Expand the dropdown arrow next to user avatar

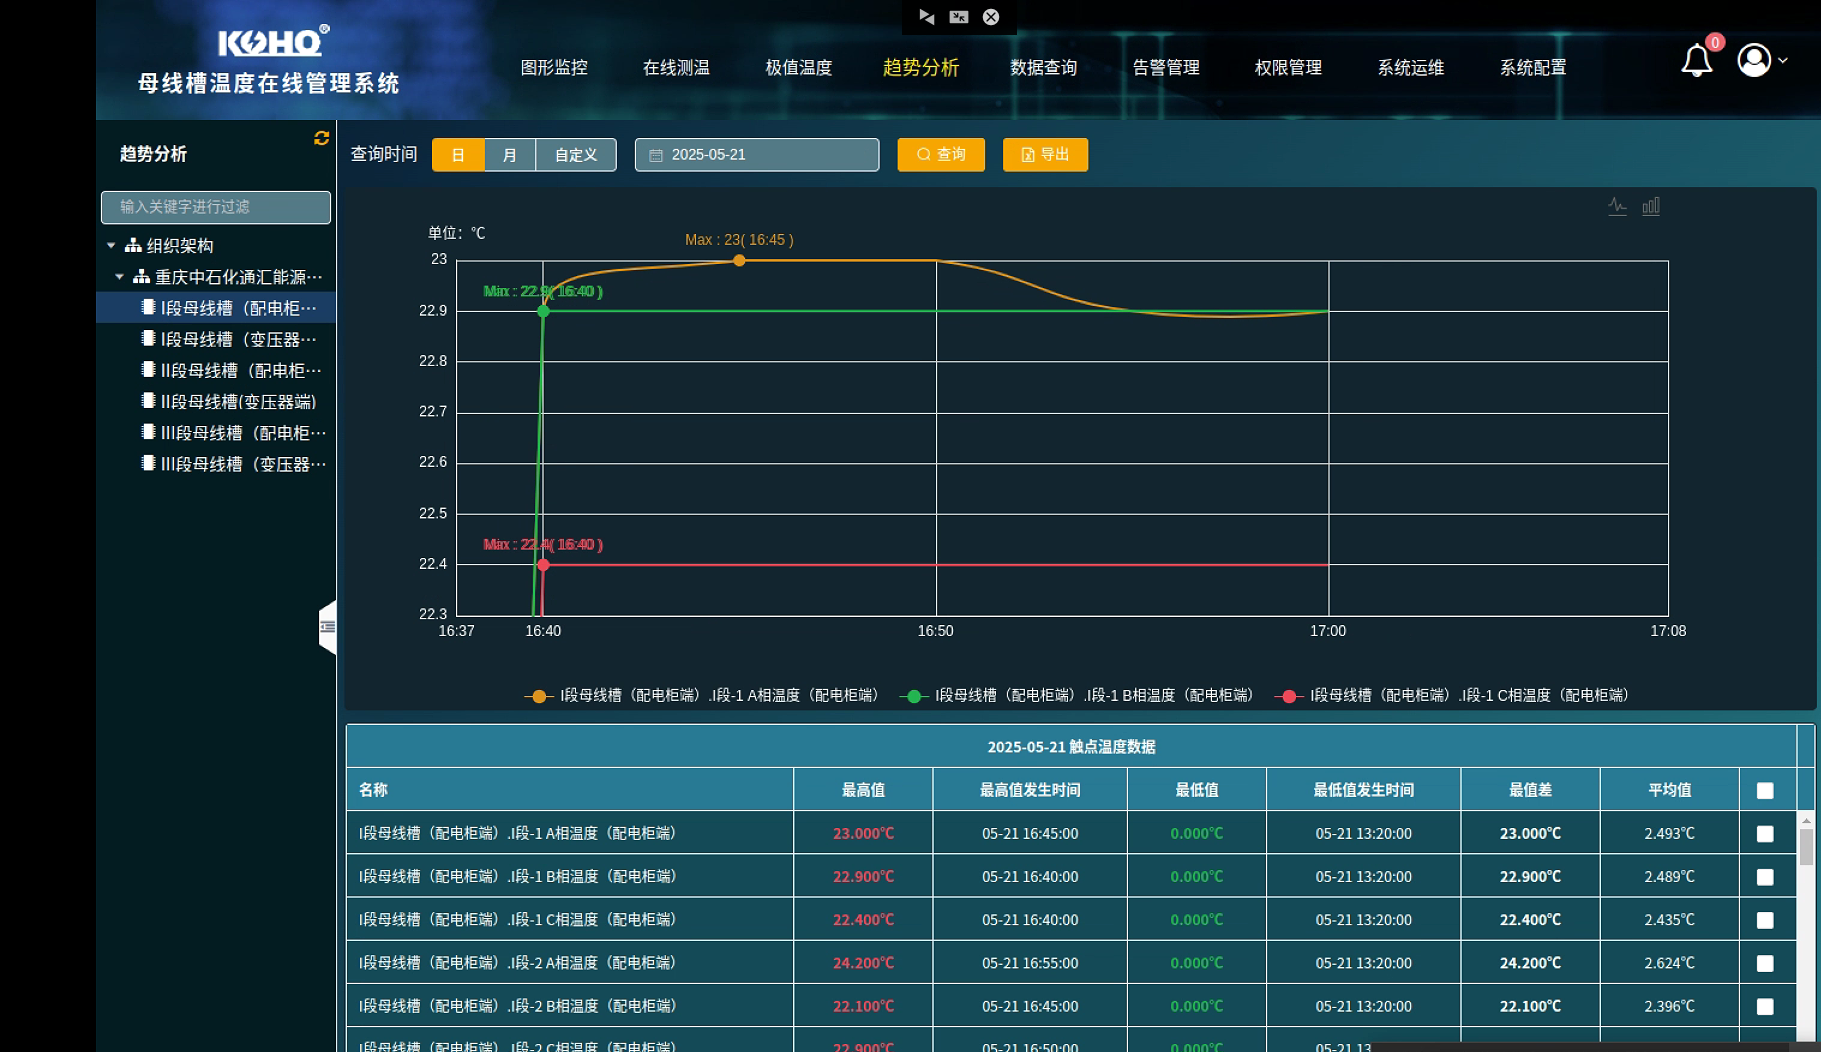pyautogui.click(x=1783, y=60)
